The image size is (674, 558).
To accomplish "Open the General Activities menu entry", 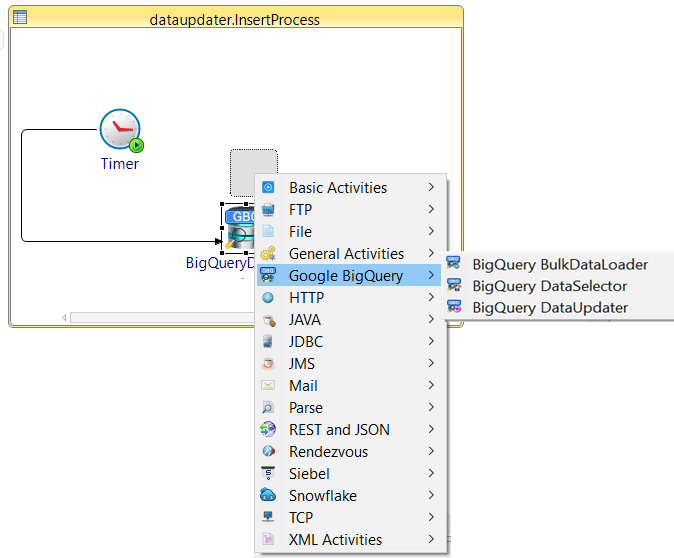I will click(346, 254).
